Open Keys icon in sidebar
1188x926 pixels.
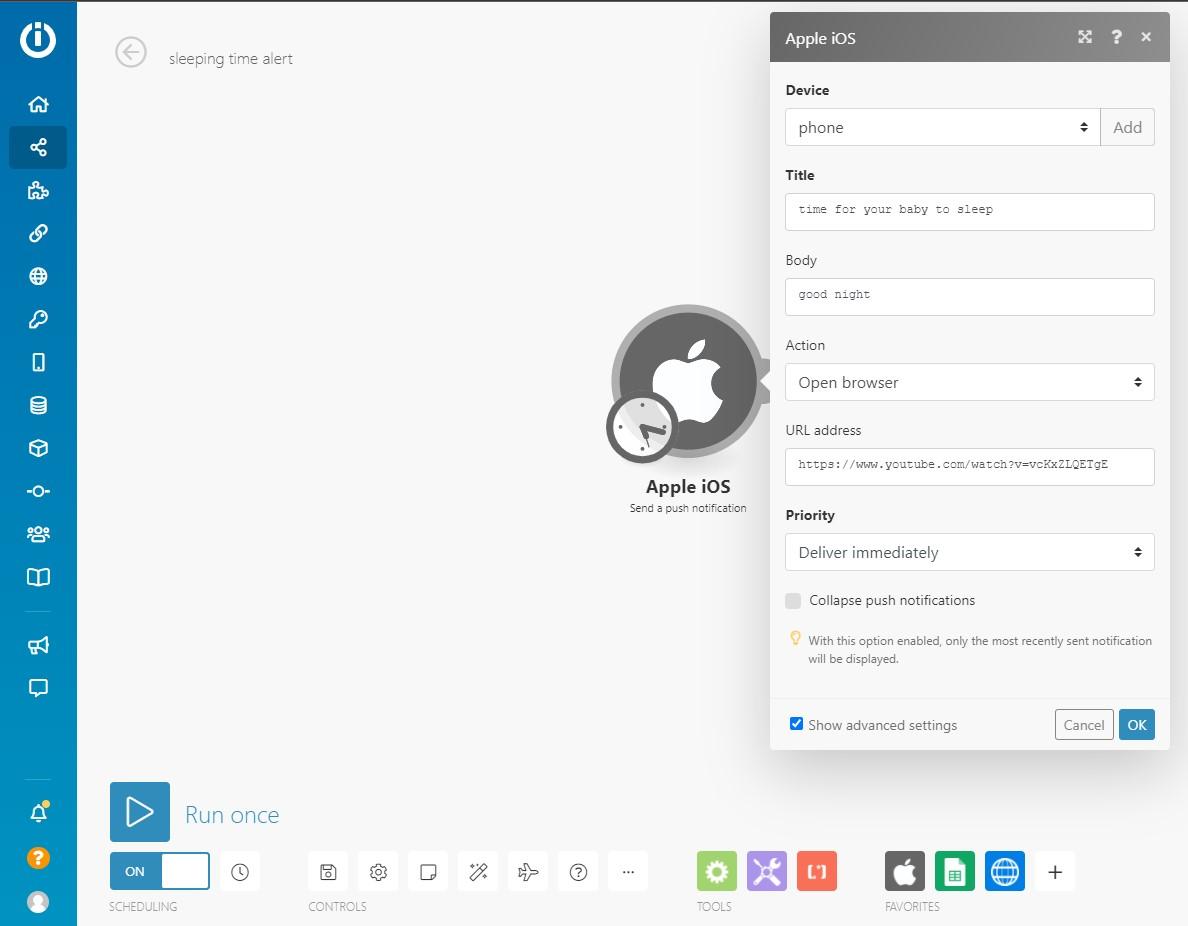click(38, 319)
